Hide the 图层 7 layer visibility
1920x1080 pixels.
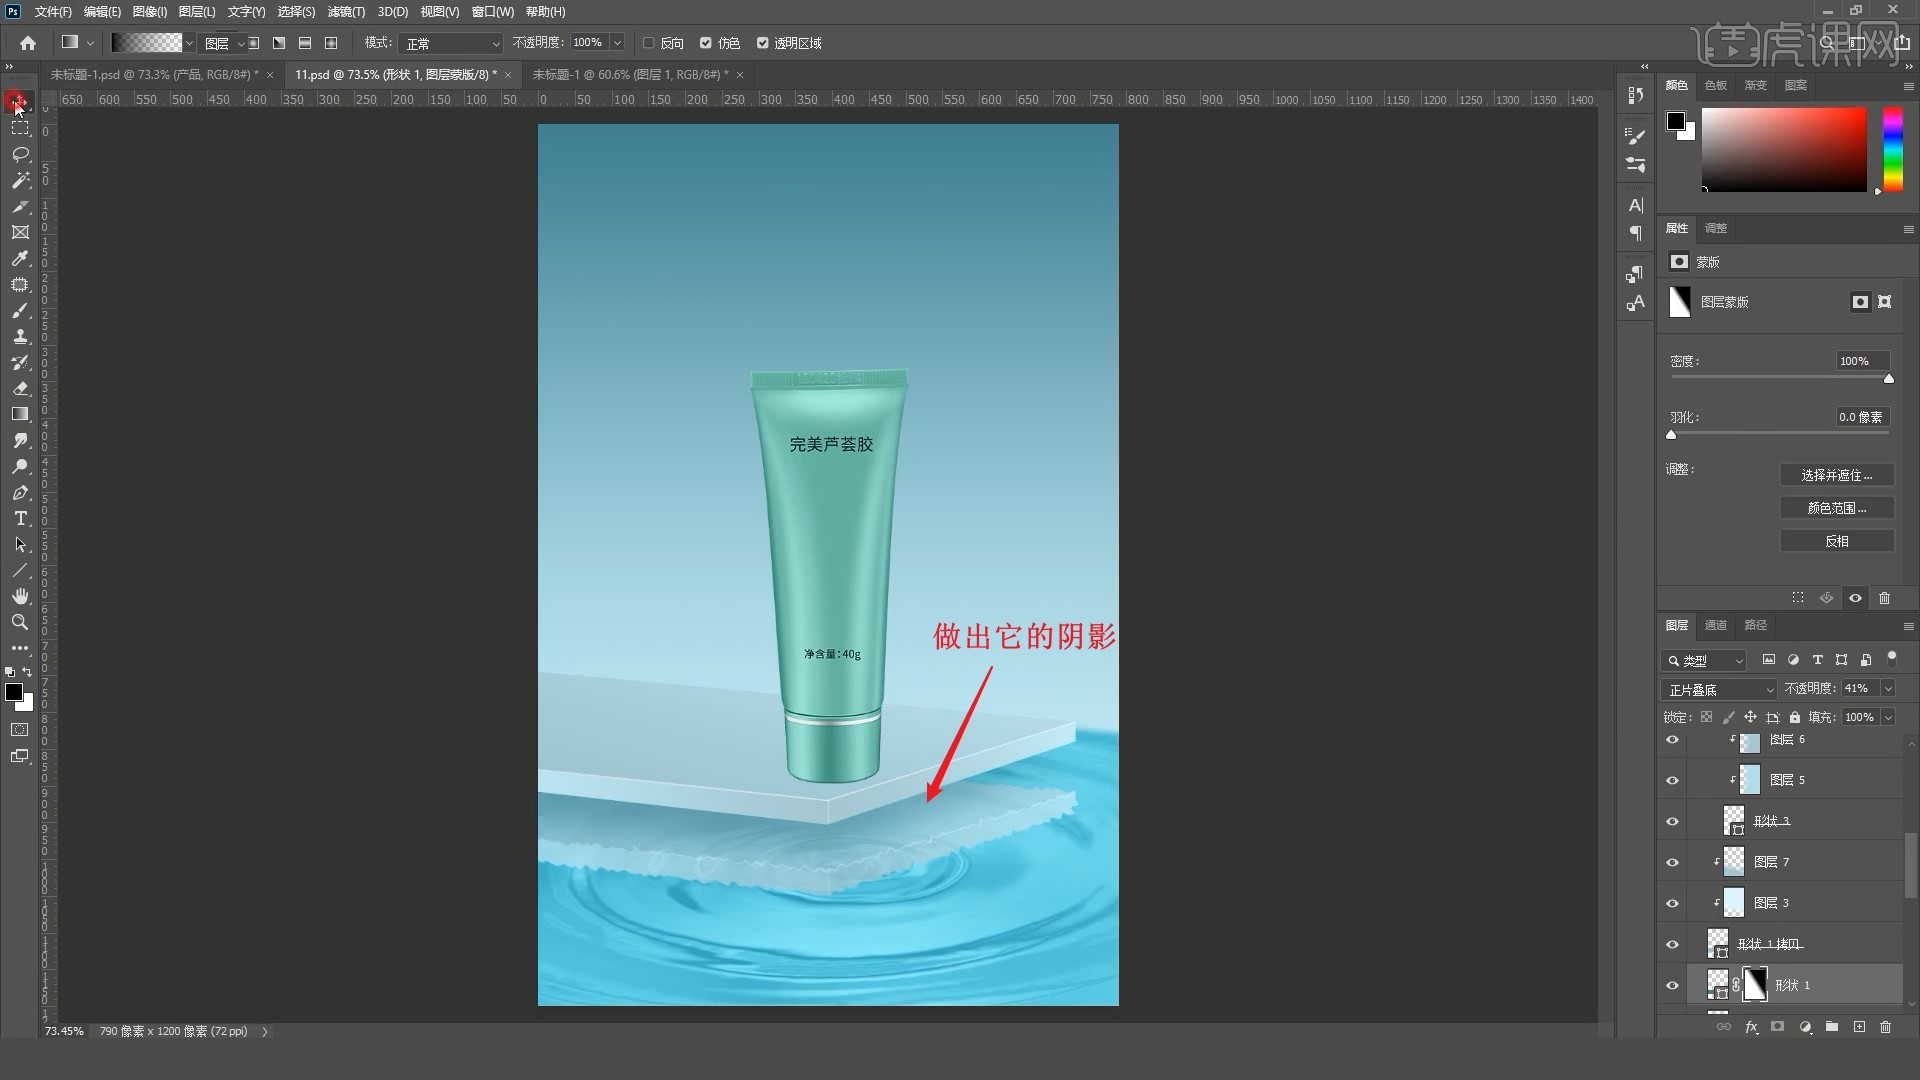1672,862
